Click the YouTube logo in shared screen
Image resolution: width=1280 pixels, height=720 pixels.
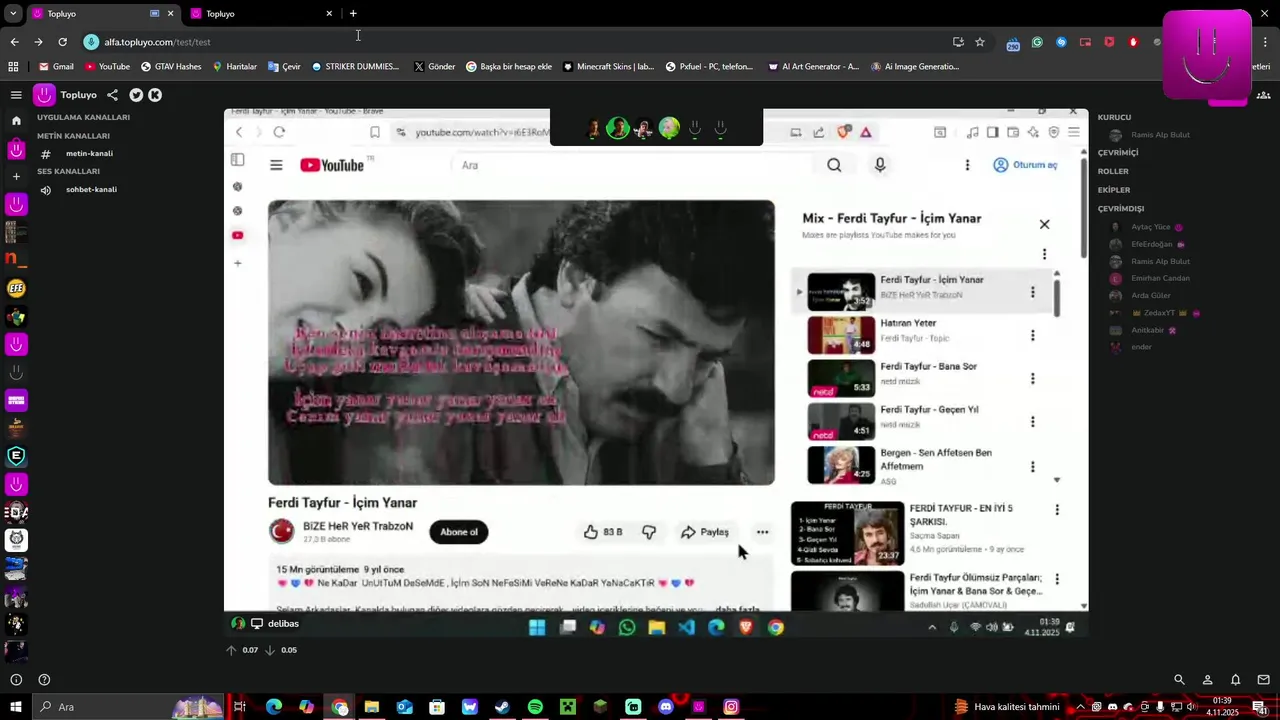click(331, 165)
